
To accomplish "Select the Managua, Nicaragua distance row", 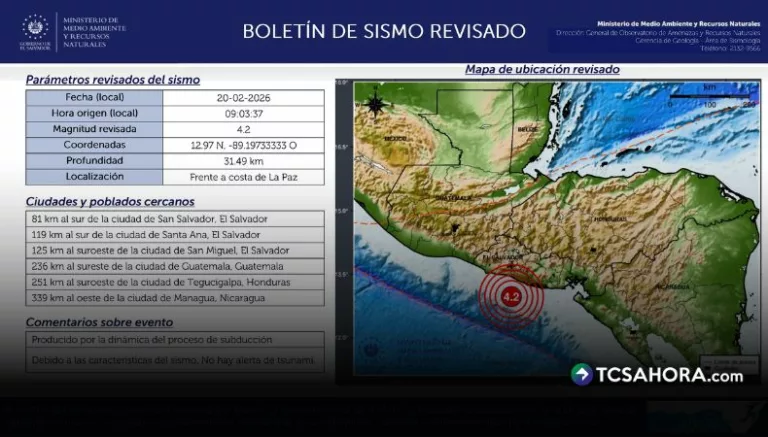I will click(175, 298).
